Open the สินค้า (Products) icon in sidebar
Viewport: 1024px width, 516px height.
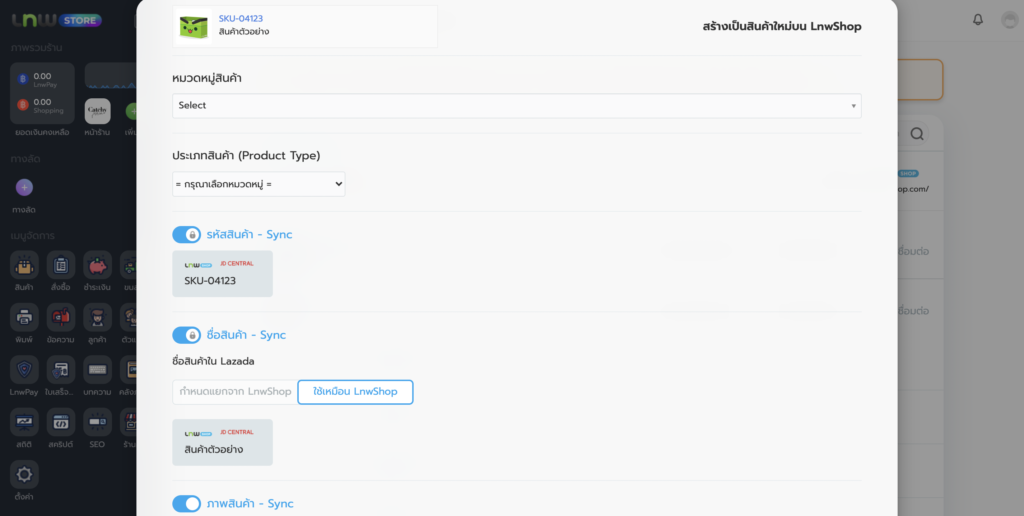click(x=24, y=265)
